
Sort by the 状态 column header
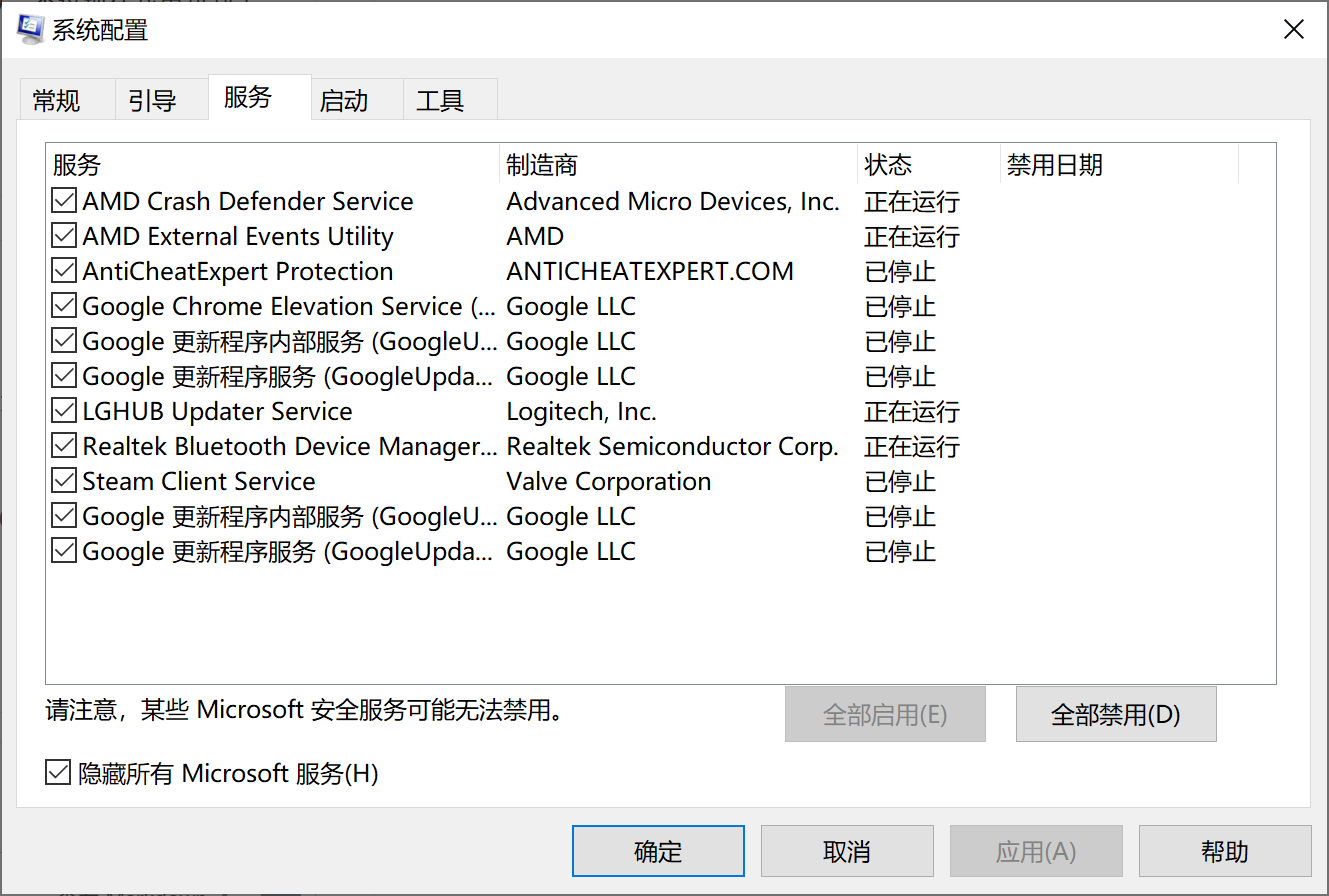coord(929,164)
